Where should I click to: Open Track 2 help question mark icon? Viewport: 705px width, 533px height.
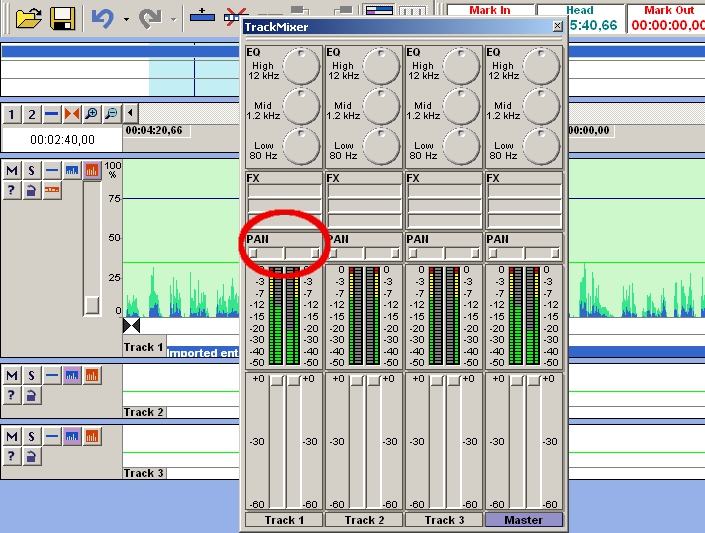pyautogui.click(x=12, y=395)
